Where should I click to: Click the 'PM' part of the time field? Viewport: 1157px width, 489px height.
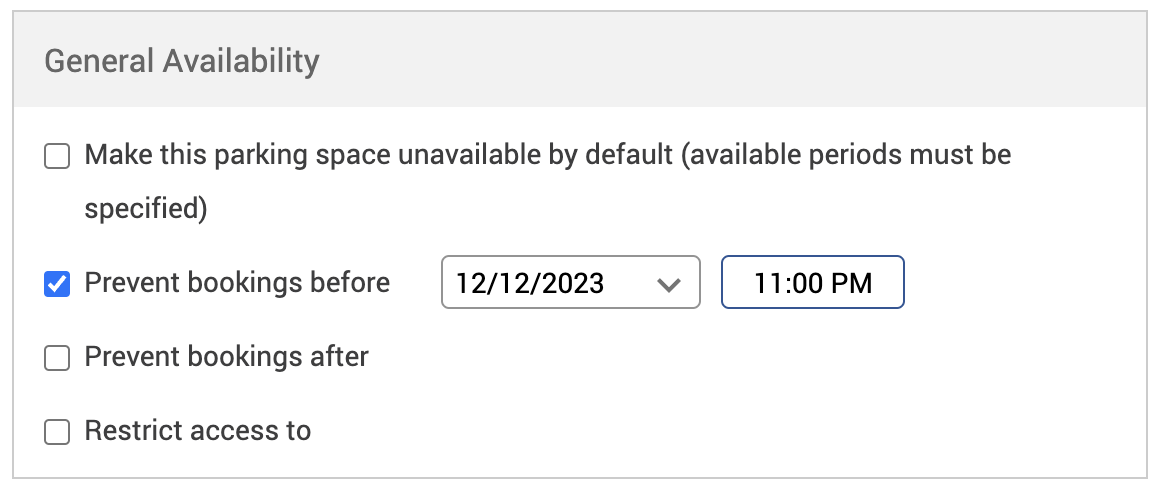point(851,284)
